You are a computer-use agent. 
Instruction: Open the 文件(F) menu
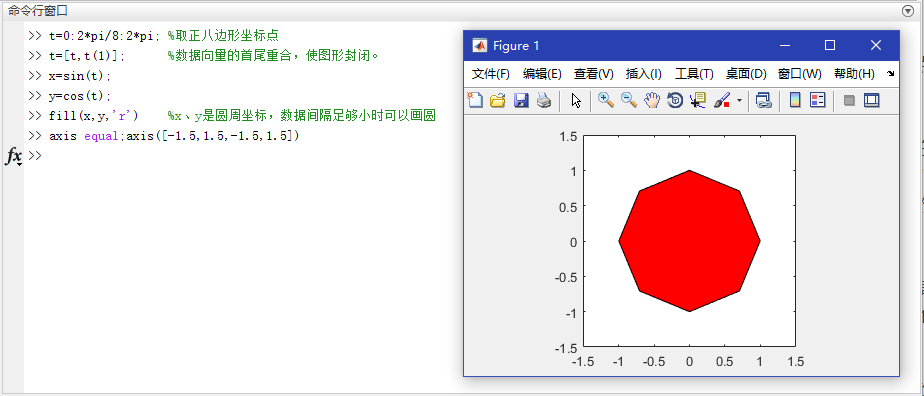(x=491, y=74)
